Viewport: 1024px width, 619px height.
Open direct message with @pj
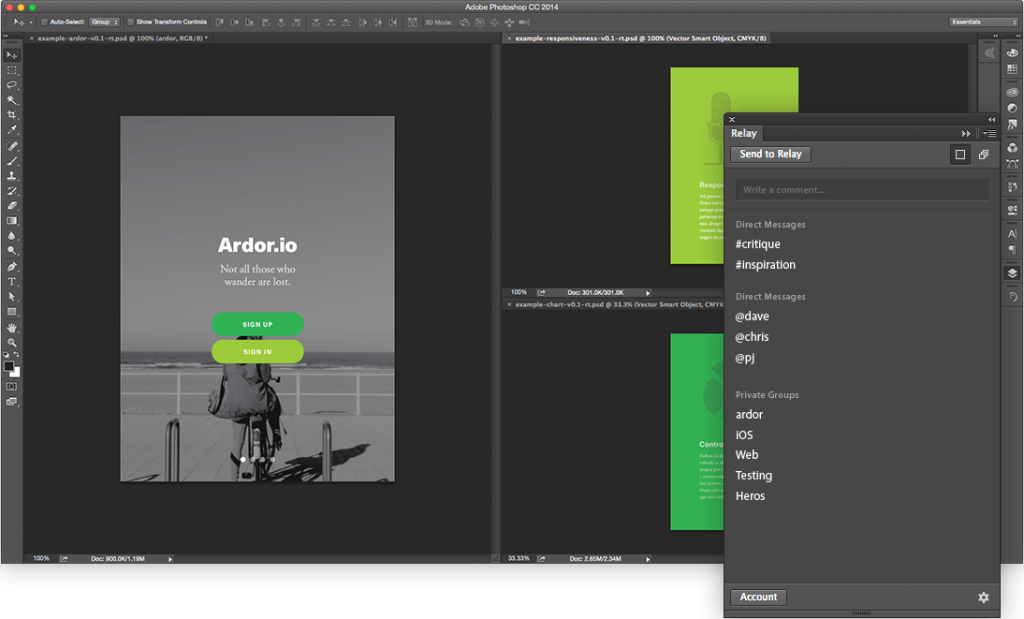pyautogui.click(x=744, y=358)
